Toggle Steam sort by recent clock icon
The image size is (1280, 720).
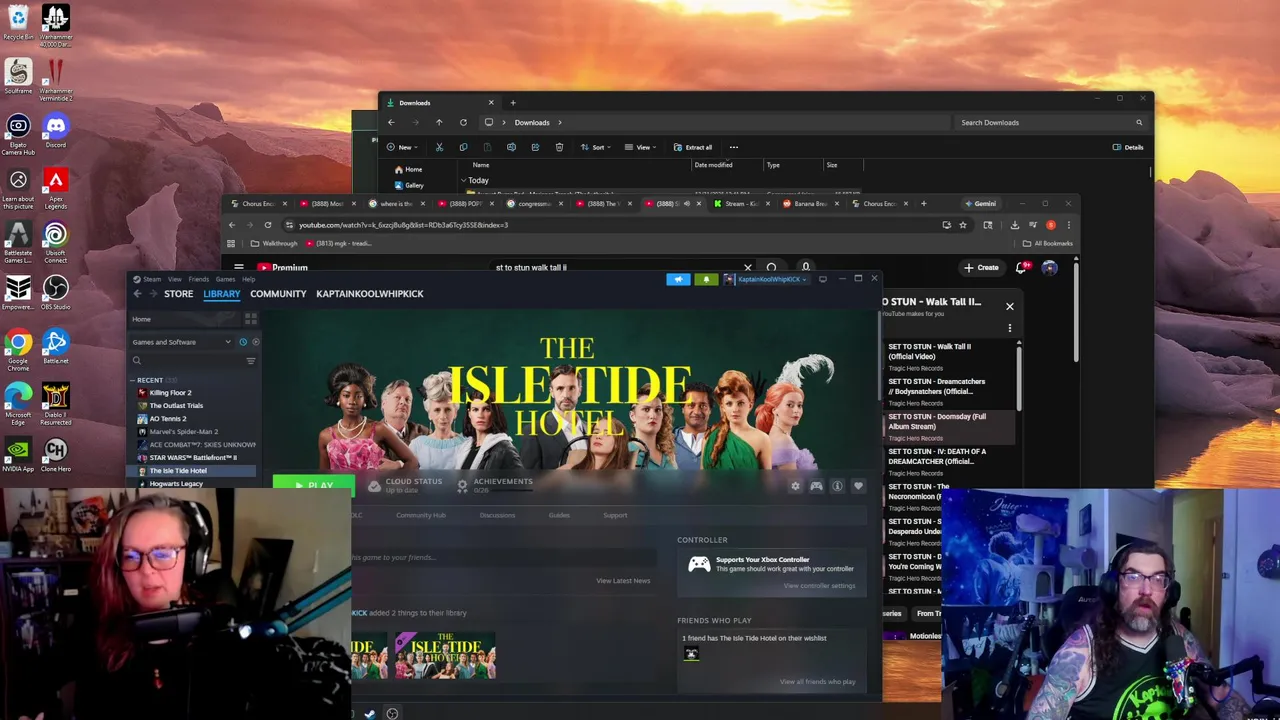[x=243, y=342]
